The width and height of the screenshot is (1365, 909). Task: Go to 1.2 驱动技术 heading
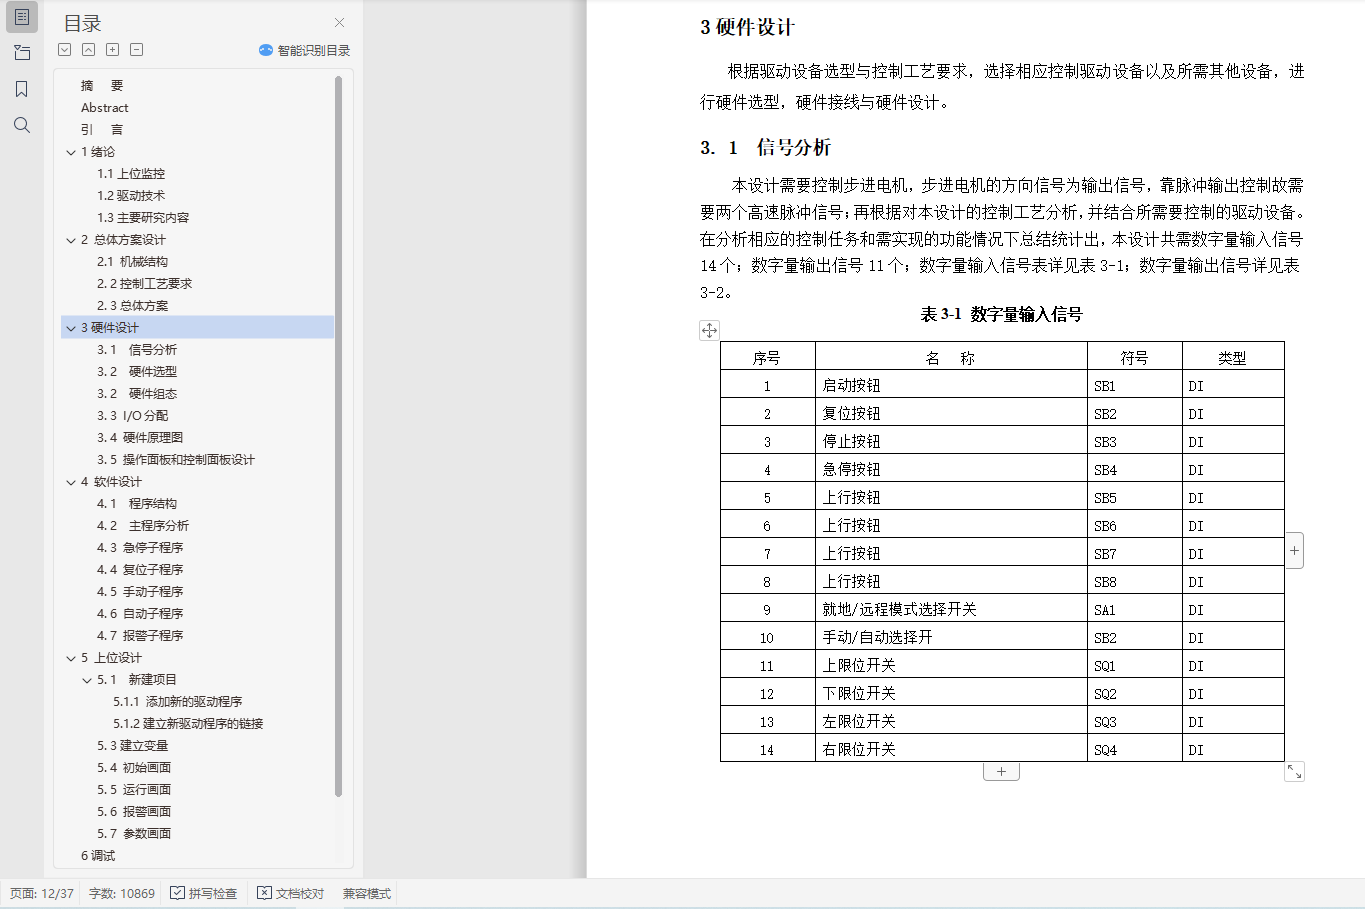click(131, 196)
